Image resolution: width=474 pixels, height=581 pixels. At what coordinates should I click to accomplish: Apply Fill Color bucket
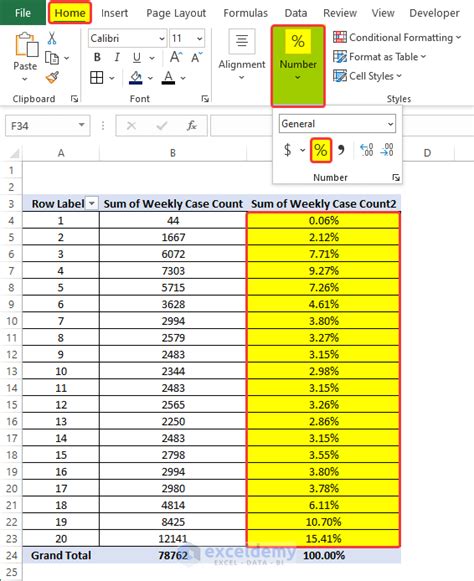136,78
